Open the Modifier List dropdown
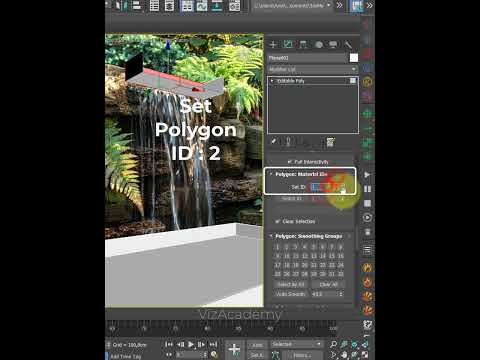The width and height of the screenshot is (480, 360). tap(312, 69)
